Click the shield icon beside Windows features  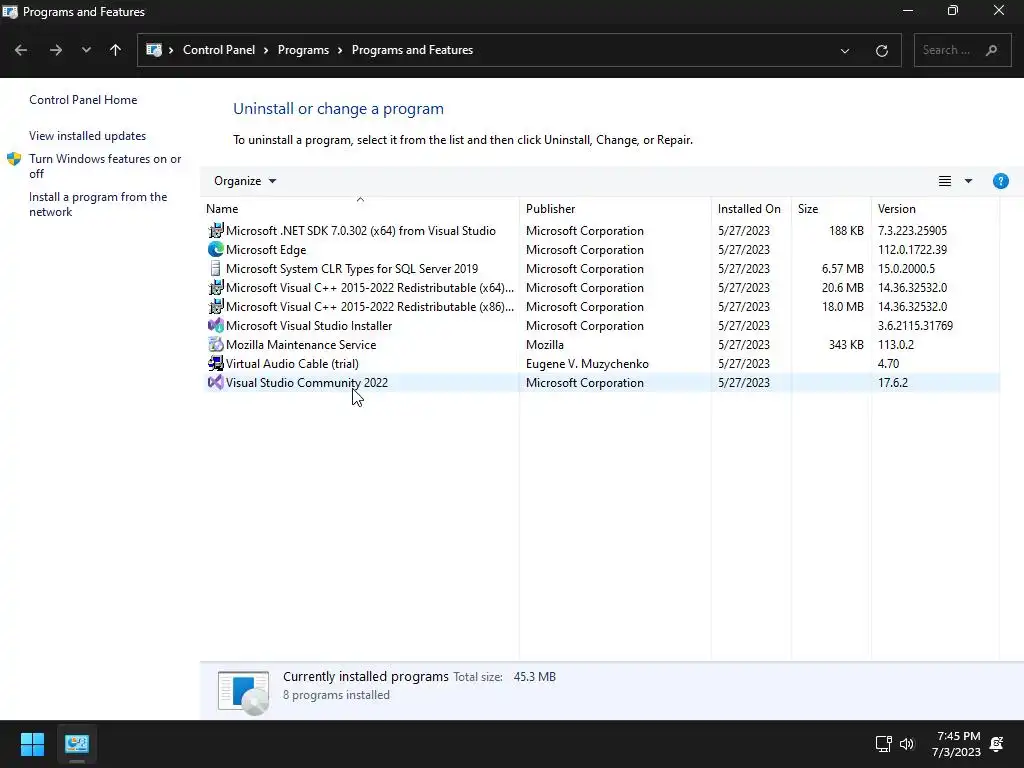(x=14, y=159)
